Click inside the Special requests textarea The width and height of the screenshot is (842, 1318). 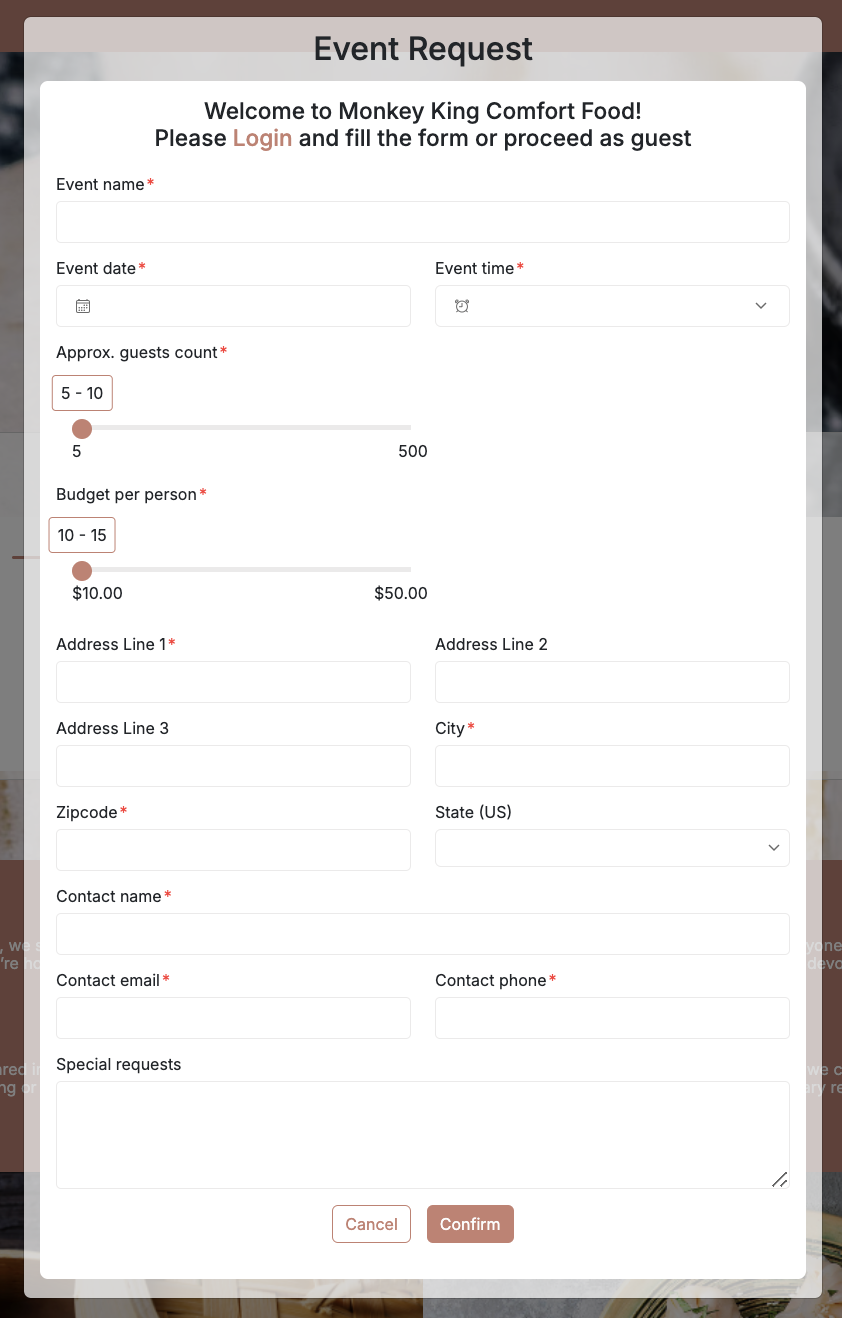click(x=423, y=1135)
